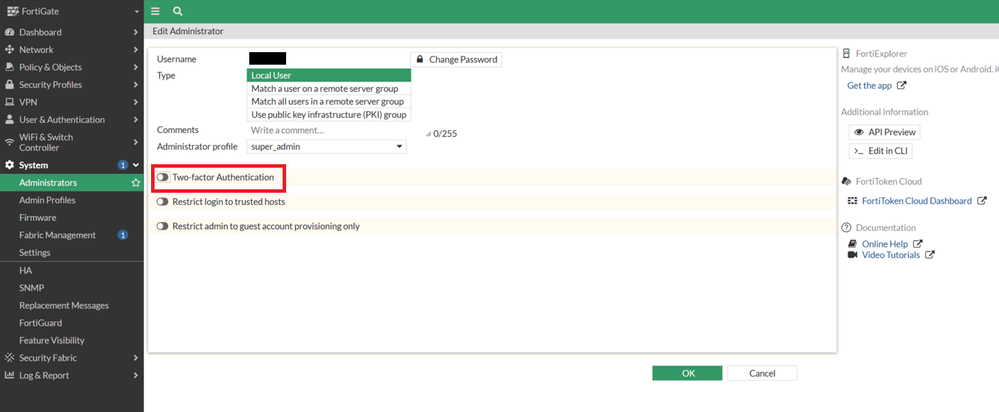
Task: Toggle Restrict login to trusted hosts
Action: (163, 202)
